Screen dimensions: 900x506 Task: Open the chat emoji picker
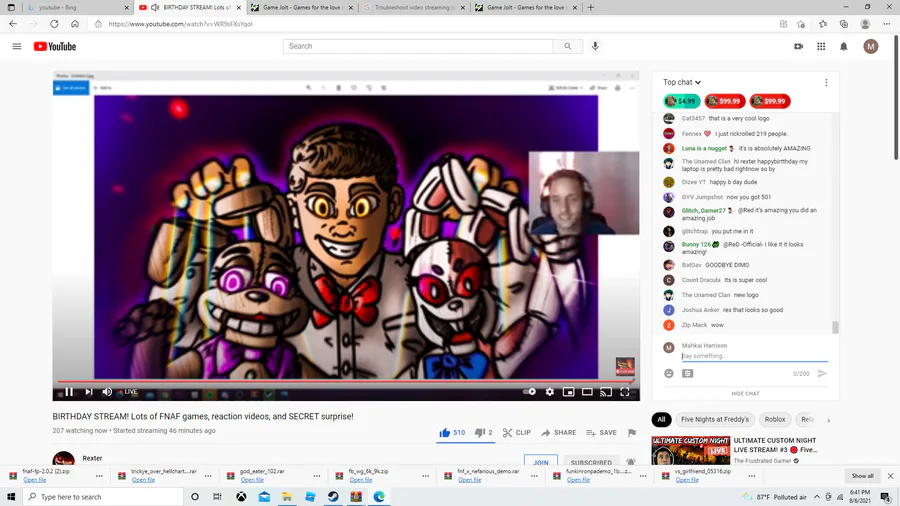tap(669, 373)
